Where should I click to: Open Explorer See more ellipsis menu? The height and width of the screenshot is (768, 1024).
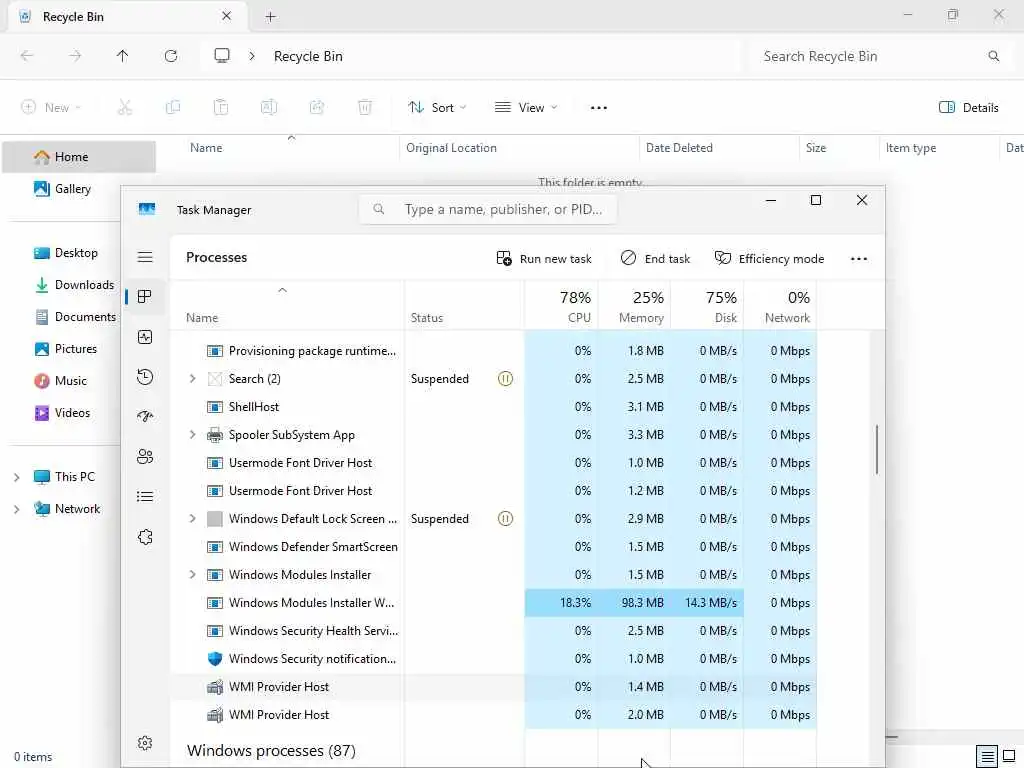click(598, 108)
